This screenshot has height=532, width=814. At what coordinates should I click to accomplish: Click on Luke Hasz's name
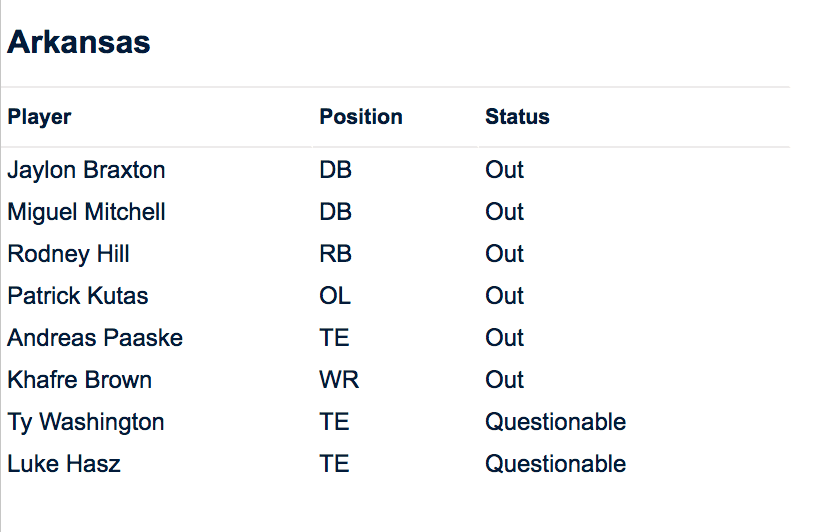[63, 464]
